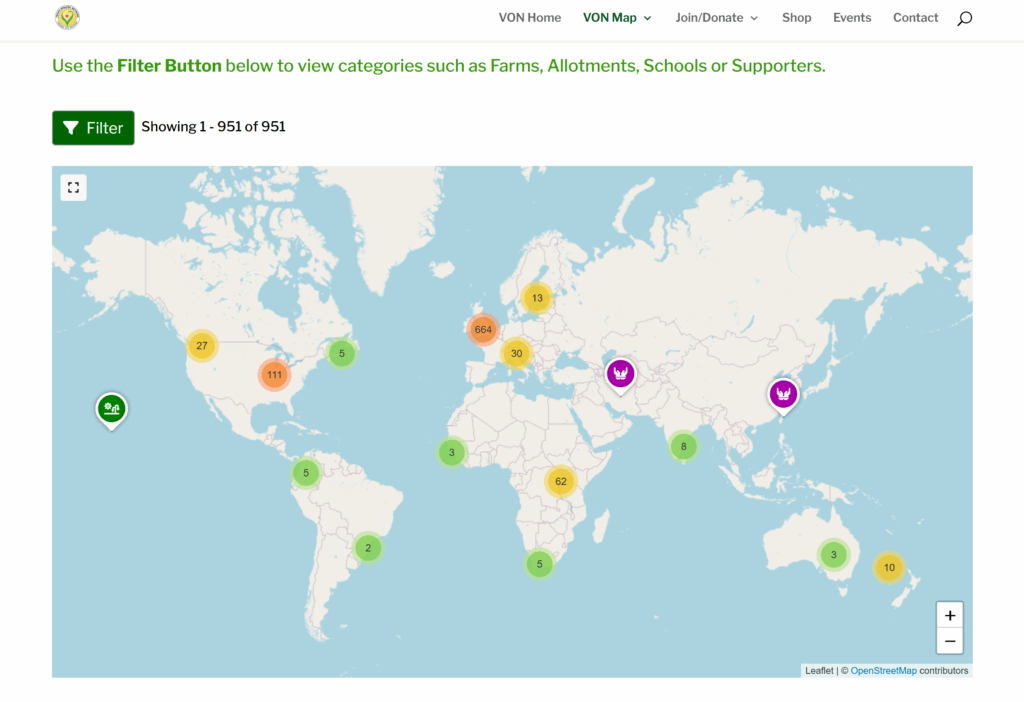Screen dimensions: 1024x702
Task: Click the purple marker over Middle East
Action: tap(621, 374)
